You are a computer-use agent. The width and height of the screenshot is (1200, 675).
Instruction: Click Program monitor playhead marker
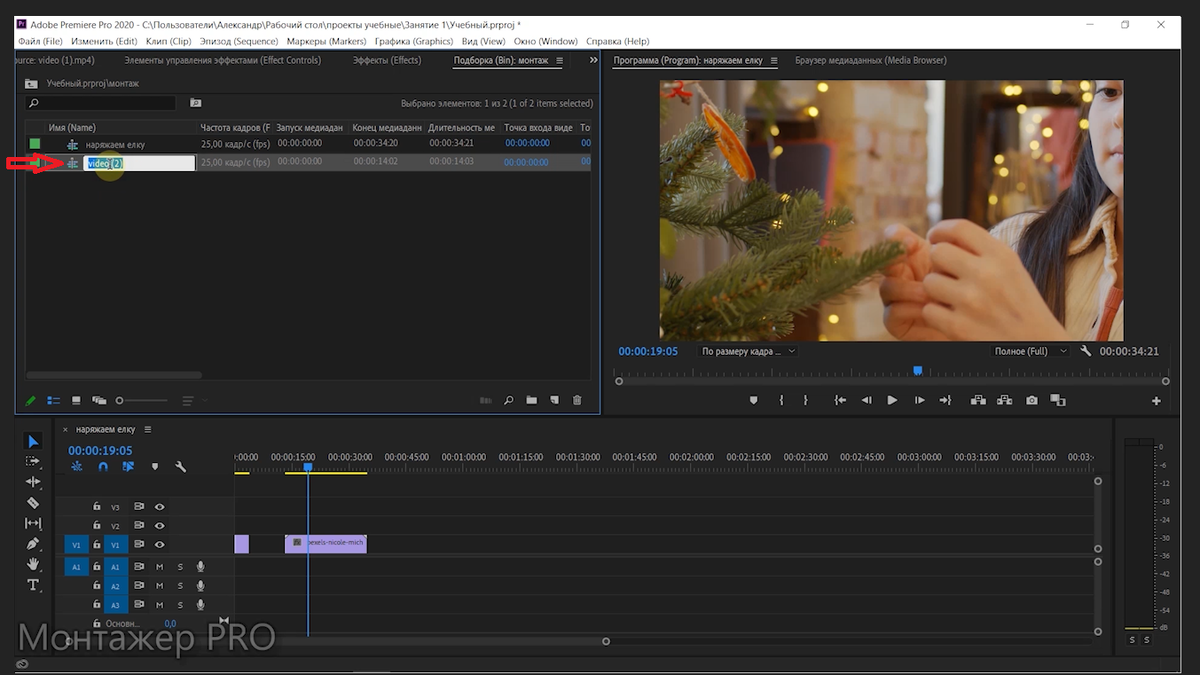click(x=917, y=371)
